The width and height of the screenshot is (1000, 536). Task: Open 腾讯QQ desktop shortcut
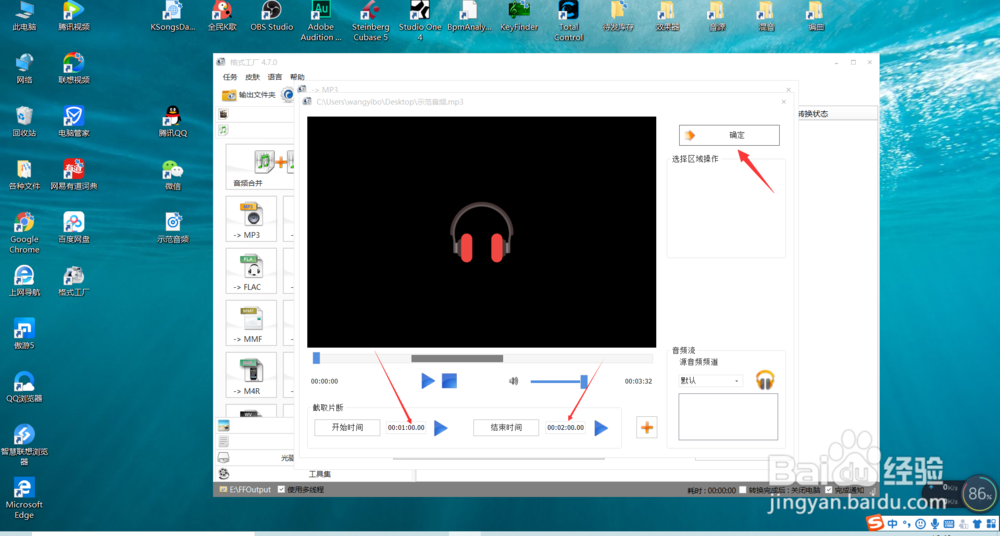click(173, 121)
